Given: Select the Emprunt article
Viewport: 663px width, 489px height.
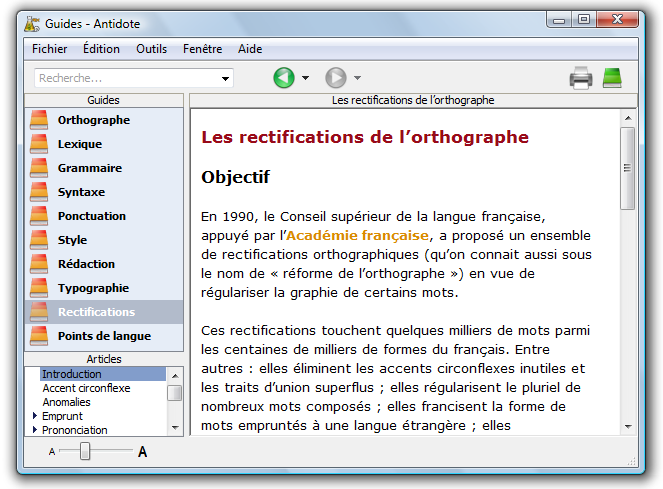Looking at the screenshot, I should pyautogui.click(x=62, y=416).
